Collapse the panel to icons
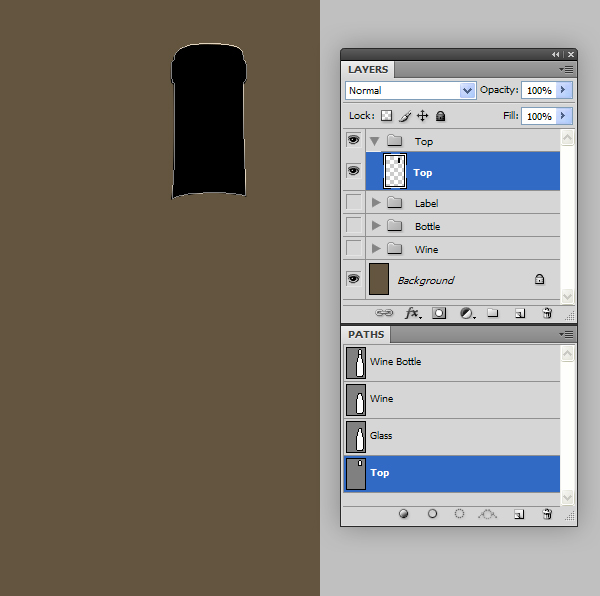 tap(556, 54)
